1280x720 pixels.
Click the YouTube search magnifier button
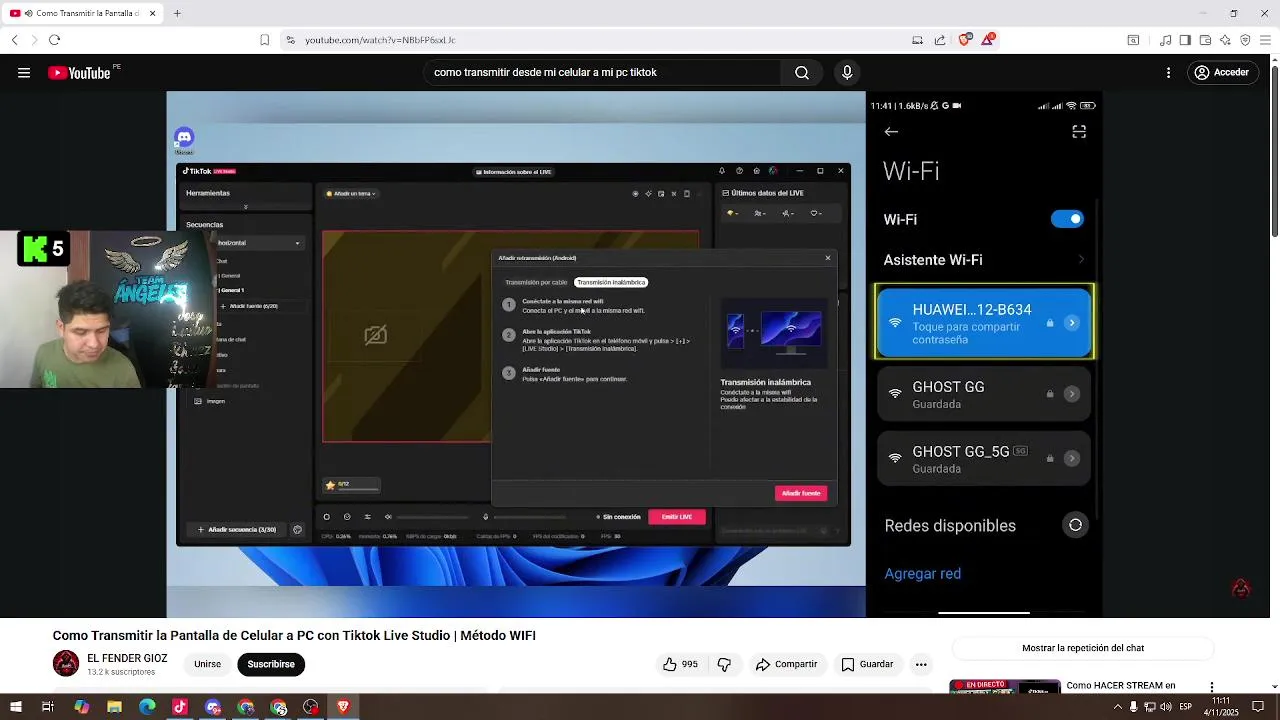[802, 73]
